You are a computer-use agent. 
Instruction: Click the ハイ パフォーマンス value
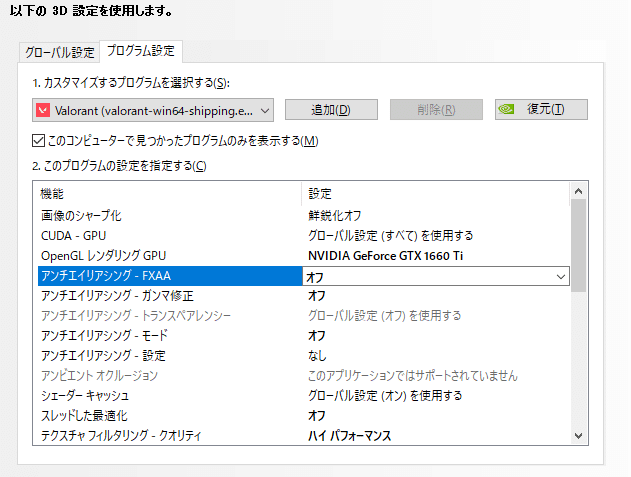350,436
